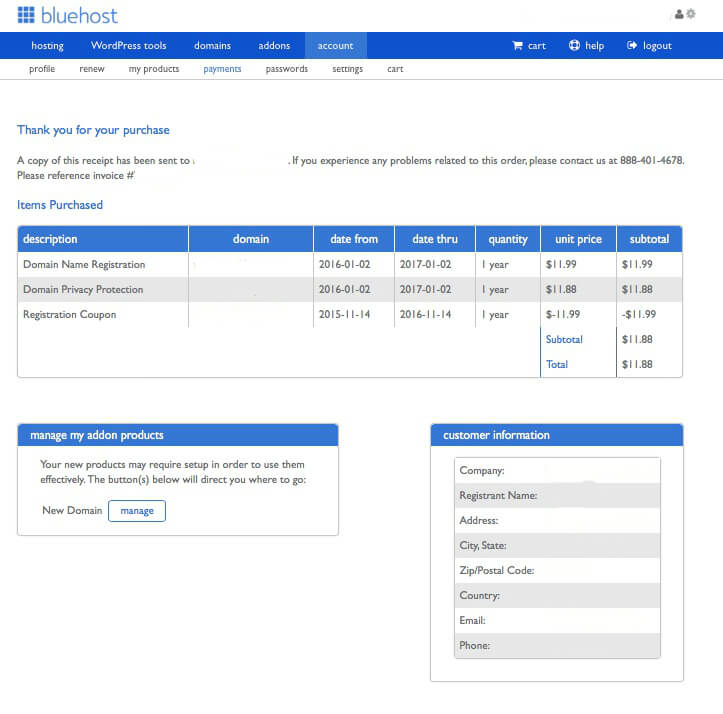Image resolution: width=723 pixels, height=714 pixels.
Task: Click cart link in the white sub-navigation
Action: pos(395,69)
